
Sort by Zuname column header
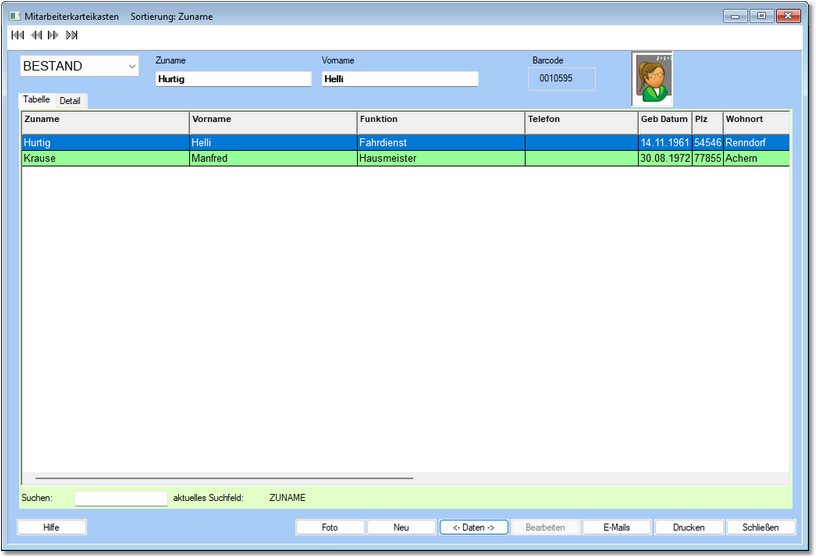(105, 120)
